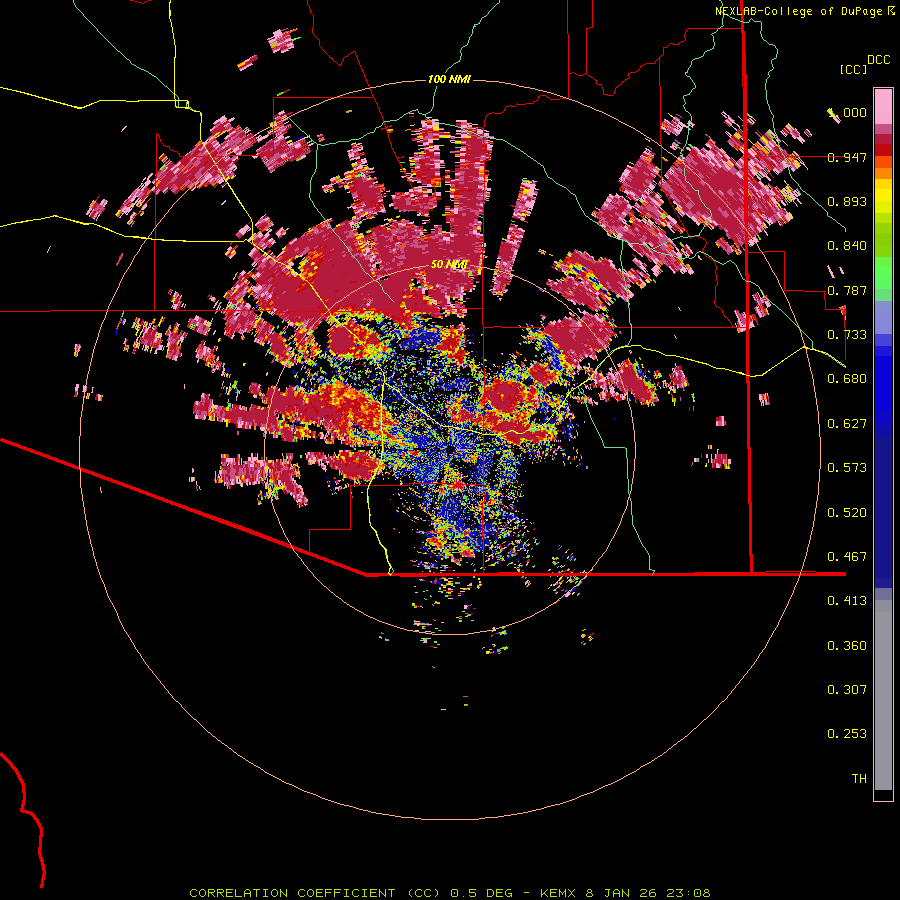Click the 0.253 scale value
The width and height of the screenshot is (900, 900).
(x=847, y=734)
